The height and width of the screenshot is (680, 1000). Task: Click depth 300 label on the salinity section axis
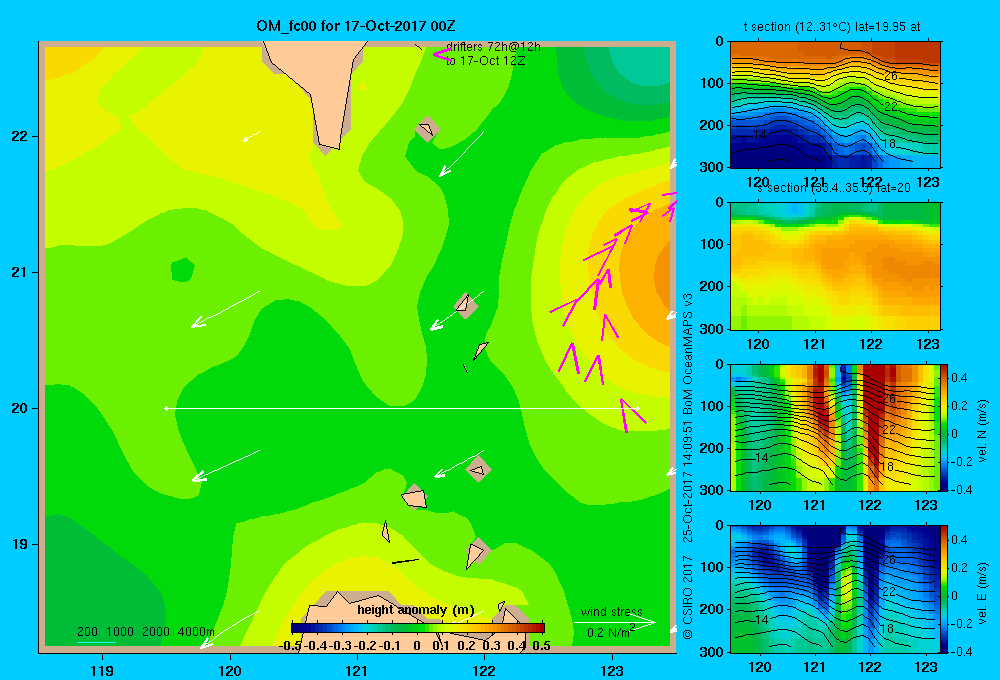pos(712,329)
